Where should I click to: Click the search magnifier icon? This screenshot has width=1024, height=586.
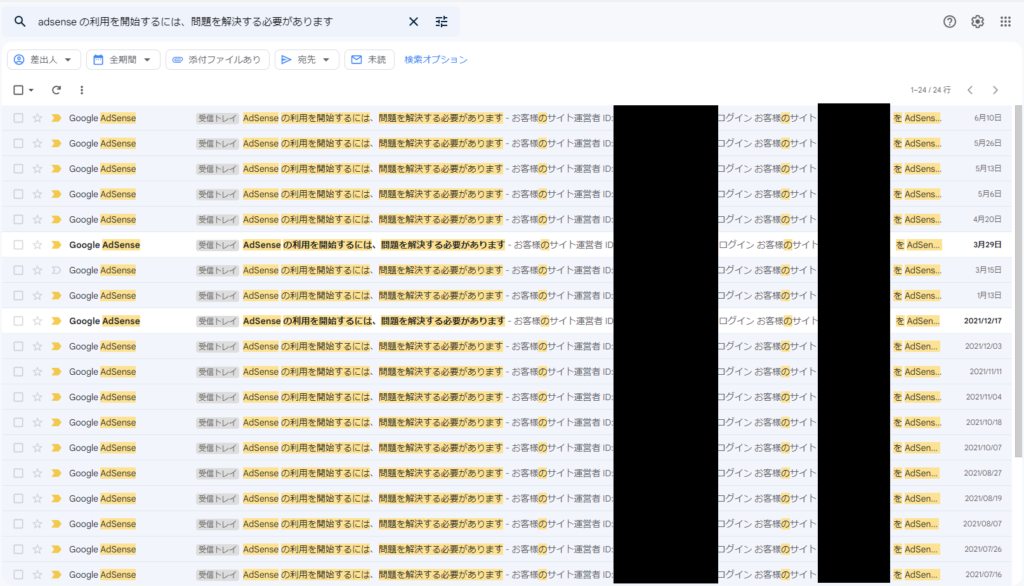pos(20,22)
